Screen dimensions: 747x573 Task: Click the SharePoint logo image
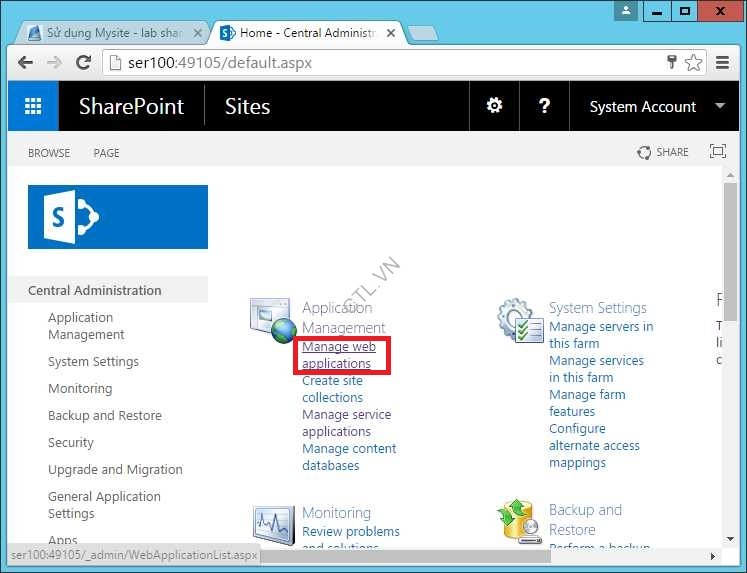(x=118, y=217)
